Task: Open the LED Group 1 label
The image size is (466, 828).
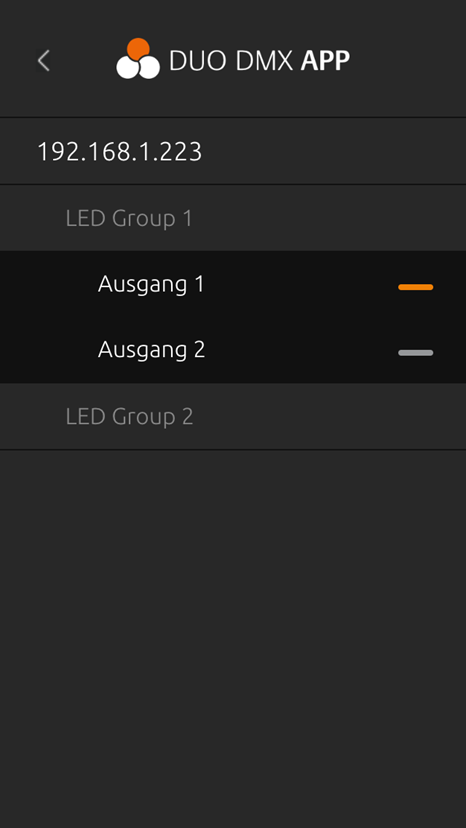Action: click(x=129, y=219)
